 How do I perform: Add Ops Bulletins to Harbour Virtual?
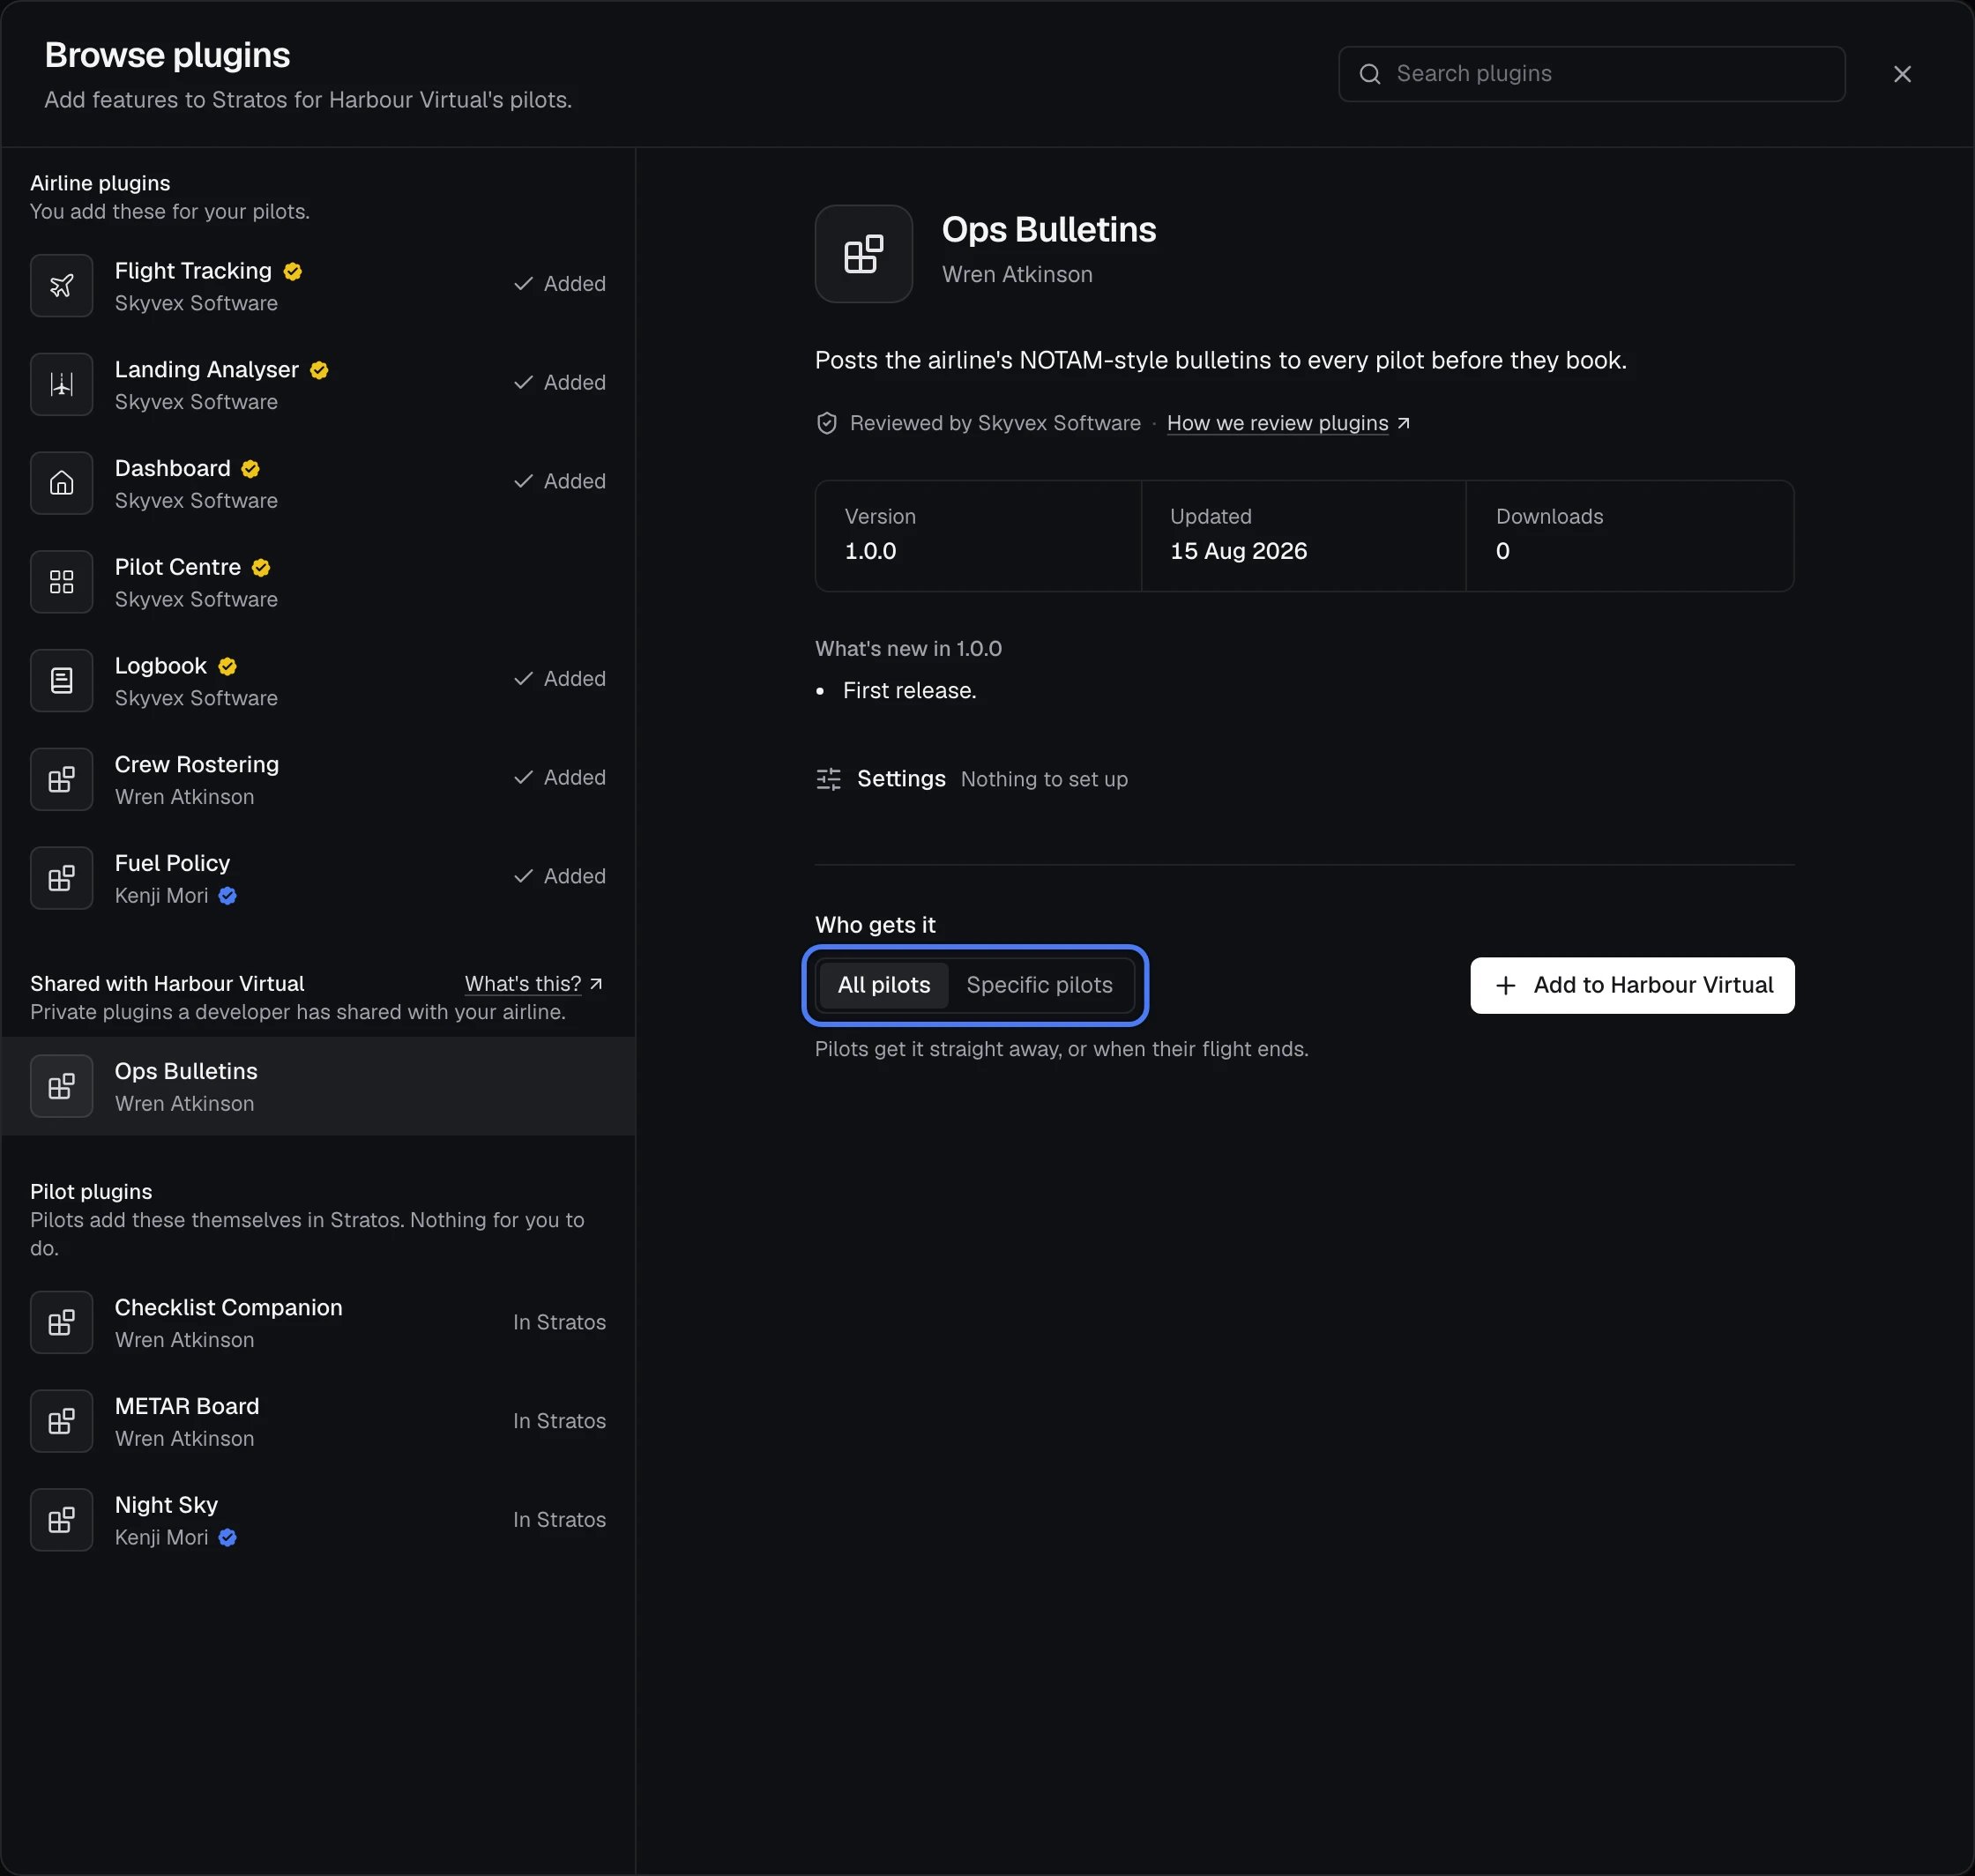coord(1633,986)
